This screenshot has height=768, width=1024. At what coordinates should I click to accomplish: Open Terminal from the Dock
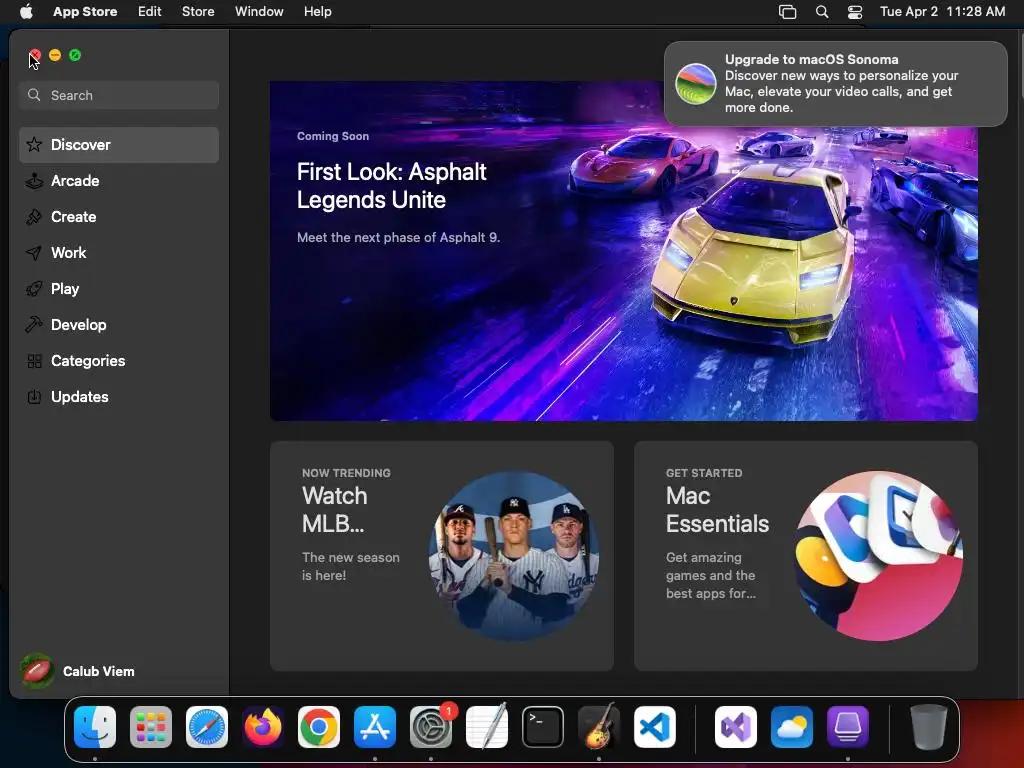pos(543,727)
